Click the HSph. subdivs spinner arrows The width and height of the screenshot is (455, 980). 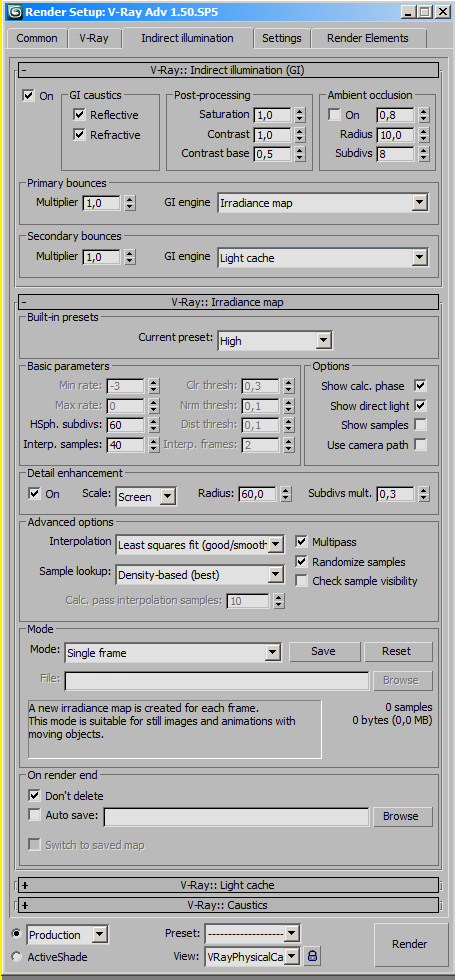coord(154,425)
